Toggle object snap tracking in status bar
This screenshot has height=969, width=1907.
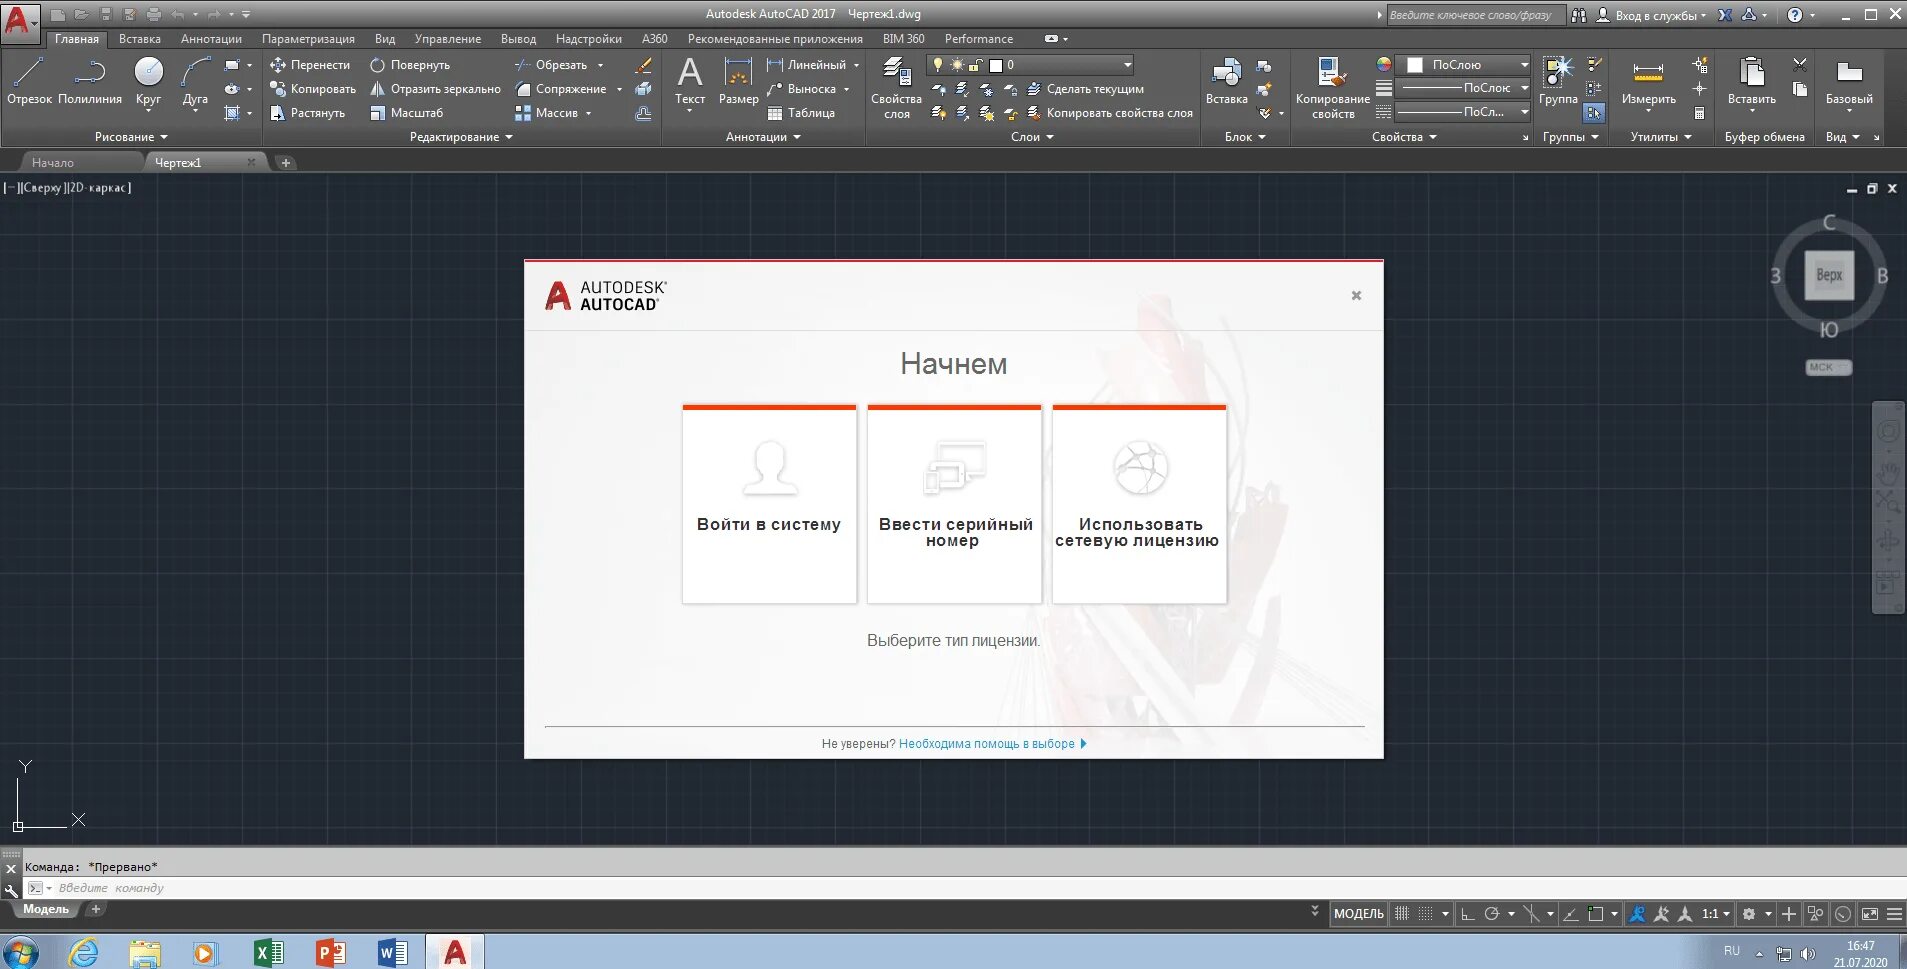(x=1571, y=914)
